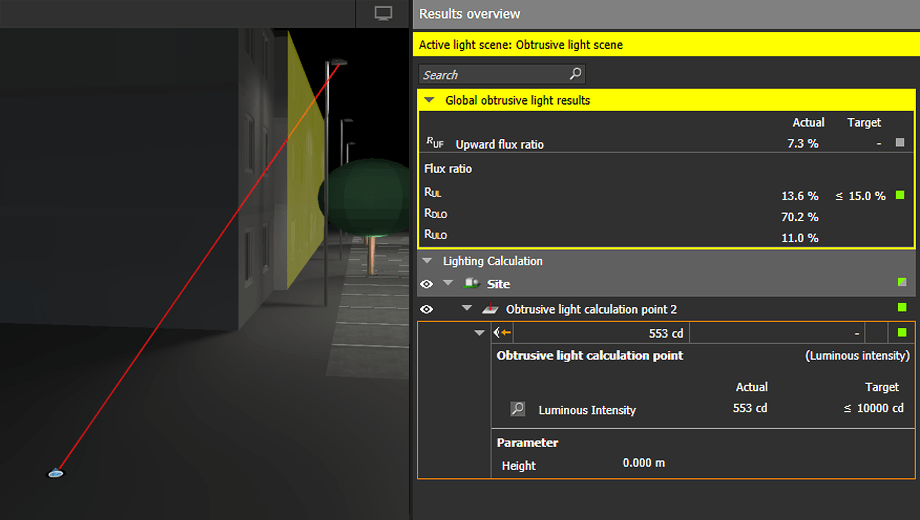Collapse the 553 cd result details row
Image resolution: width=920 pixels, height=520 pixels.
[x=479, y=333]
